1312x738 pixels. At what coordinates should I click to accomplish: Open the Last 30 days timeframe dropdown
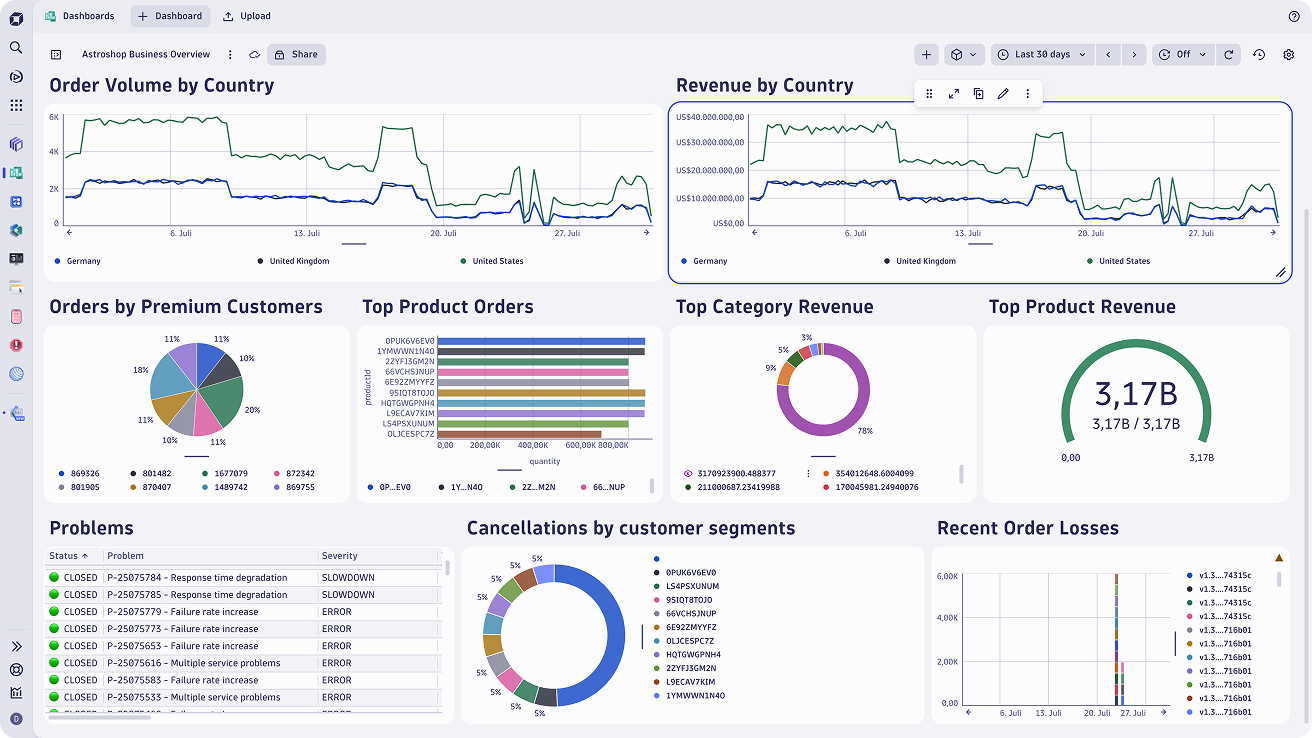pos(1041,55)
